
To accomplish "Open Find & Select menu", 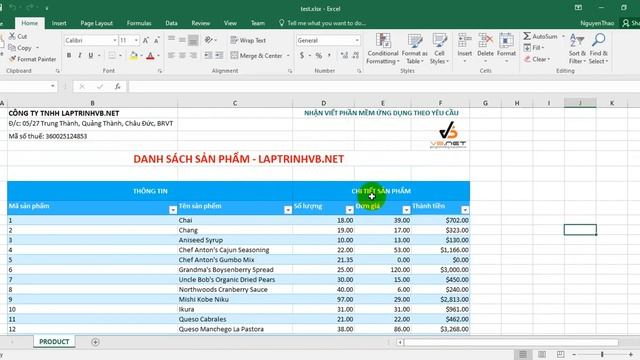I will coord(598,49).
